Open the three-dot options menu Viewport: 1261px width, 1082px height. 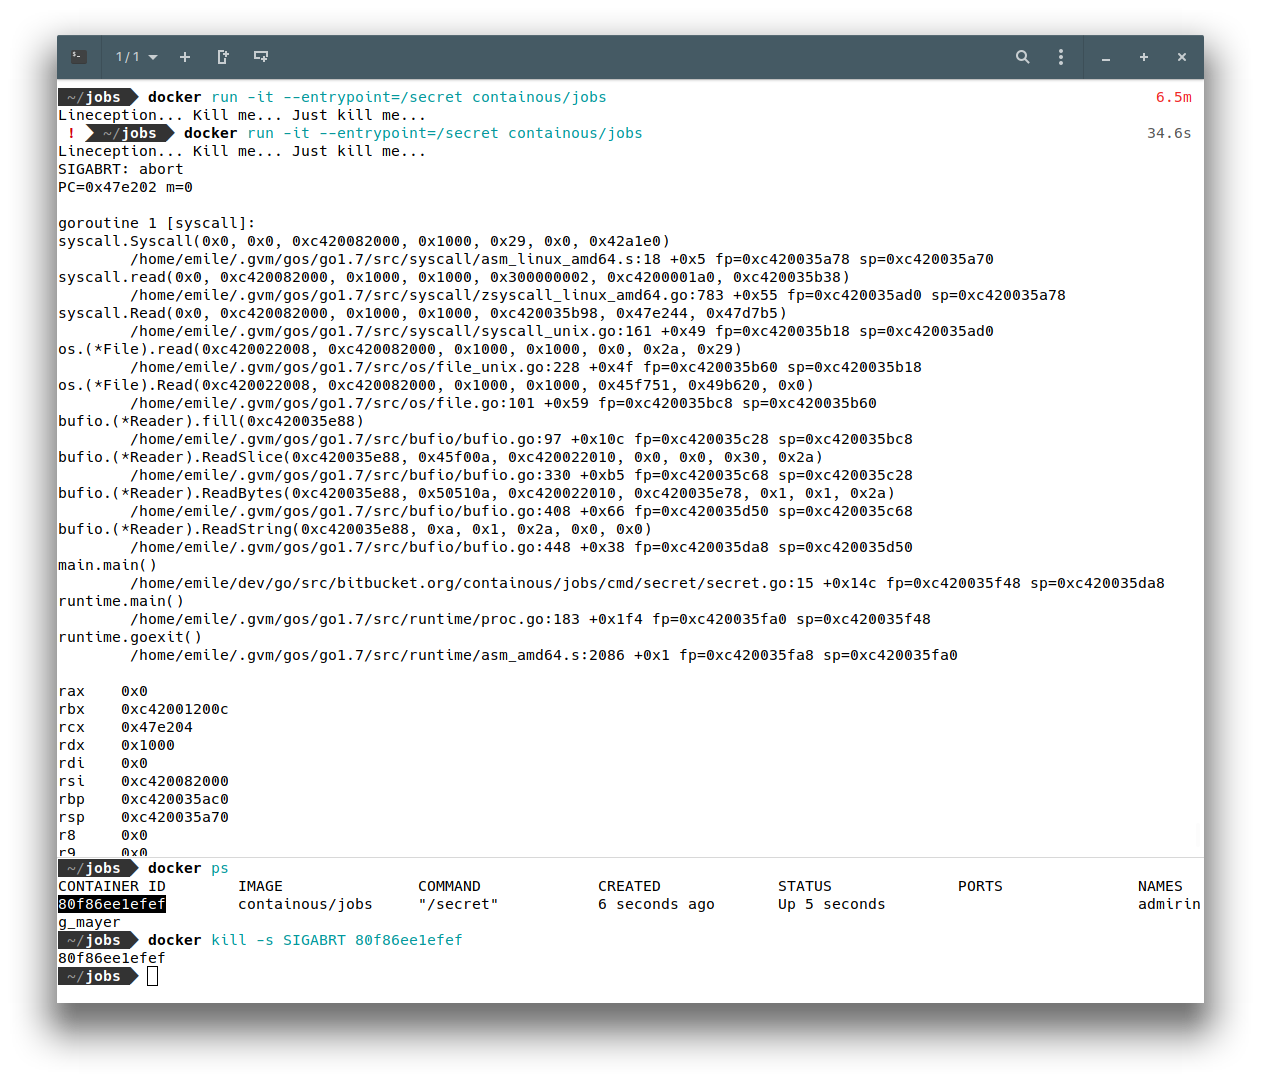coord(1061,57)
